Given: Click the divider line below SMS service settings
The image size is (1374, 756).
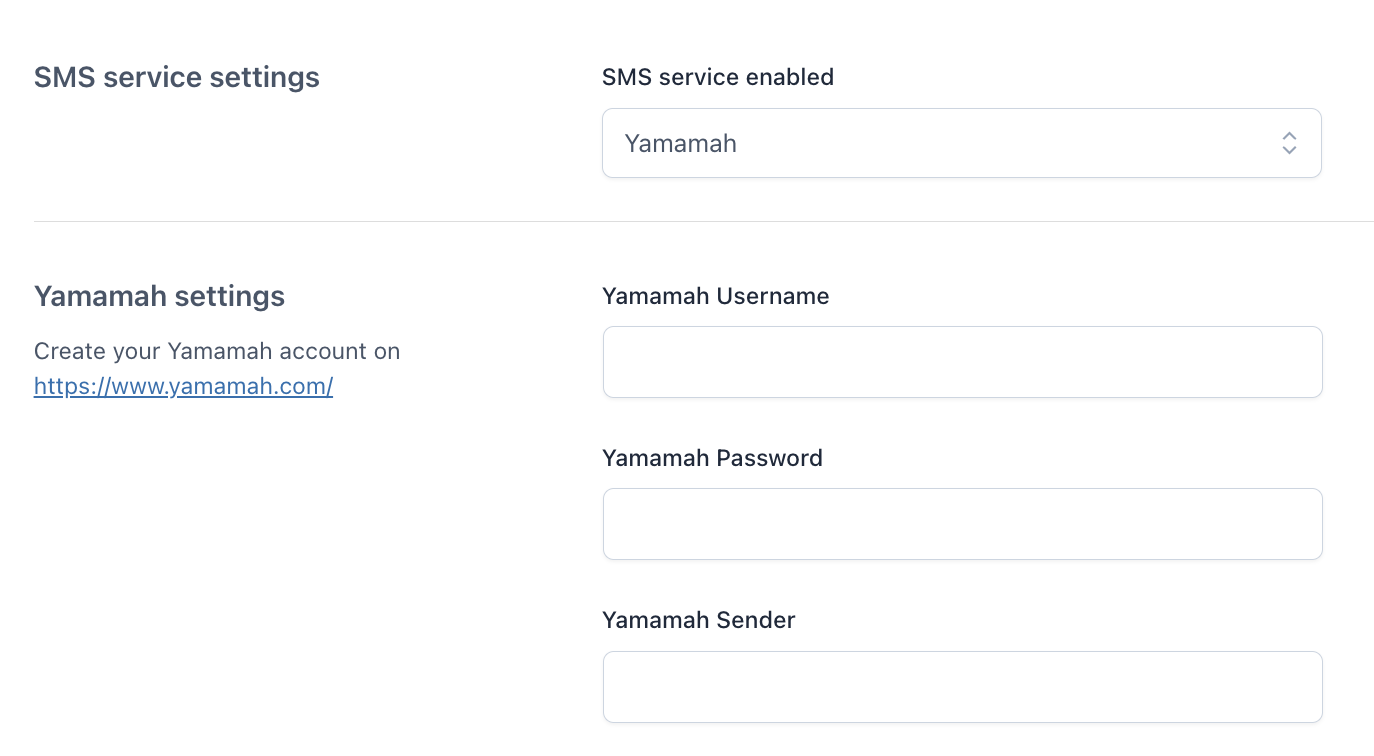Looking at the screenshot, I should 700,221.
